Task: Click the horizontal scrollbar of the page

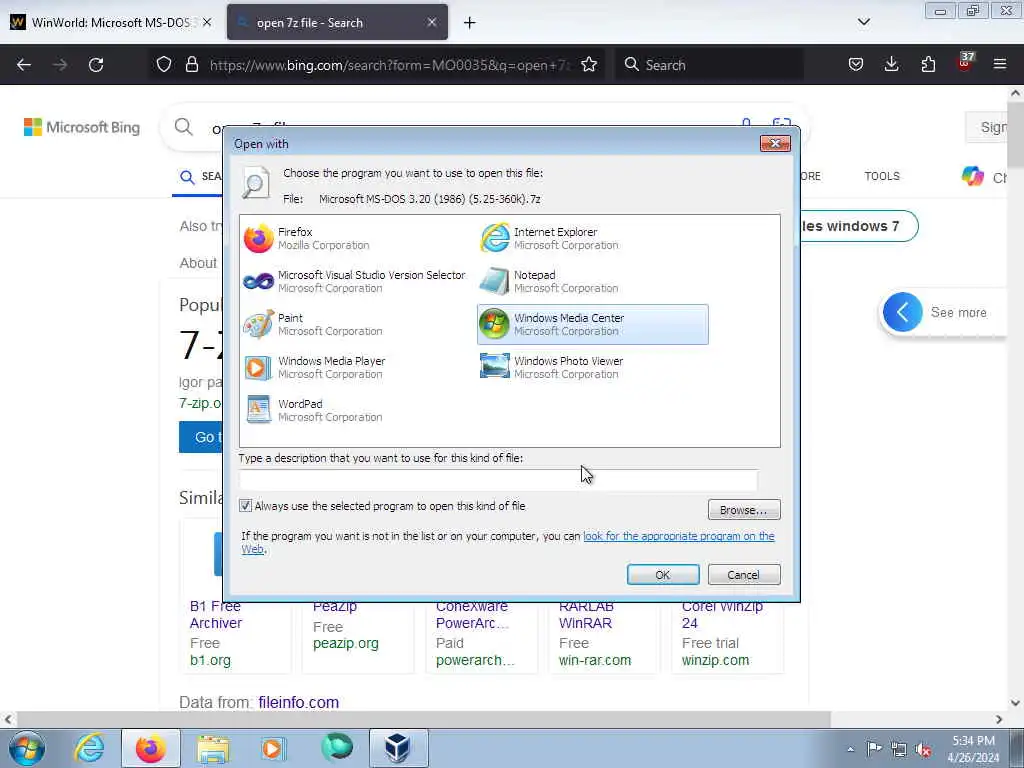Action: click(x=423, y=720)
